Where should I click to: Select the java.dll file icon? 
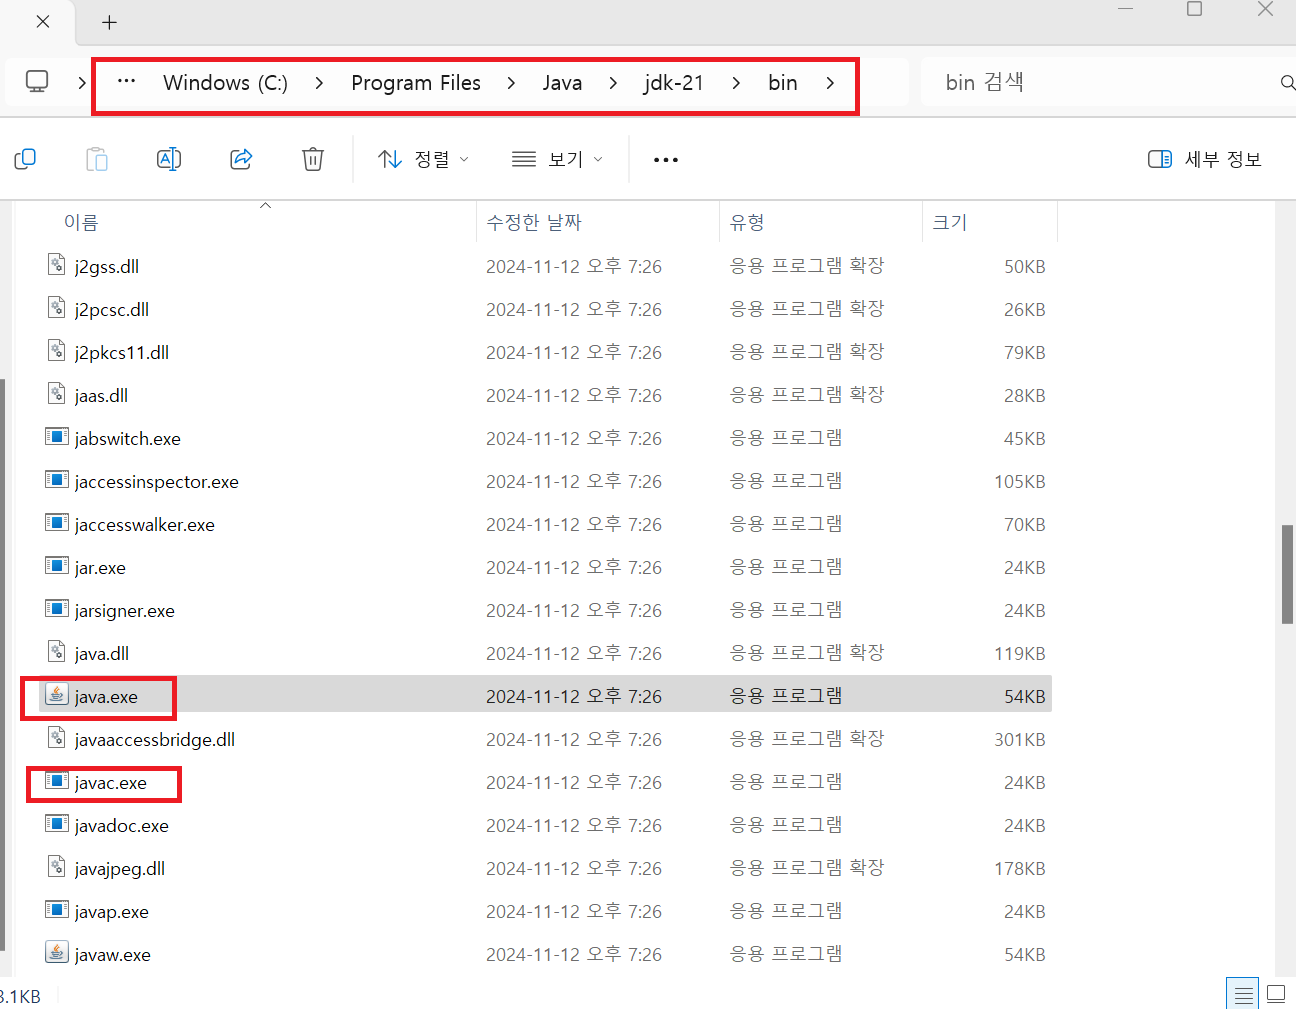57,652
